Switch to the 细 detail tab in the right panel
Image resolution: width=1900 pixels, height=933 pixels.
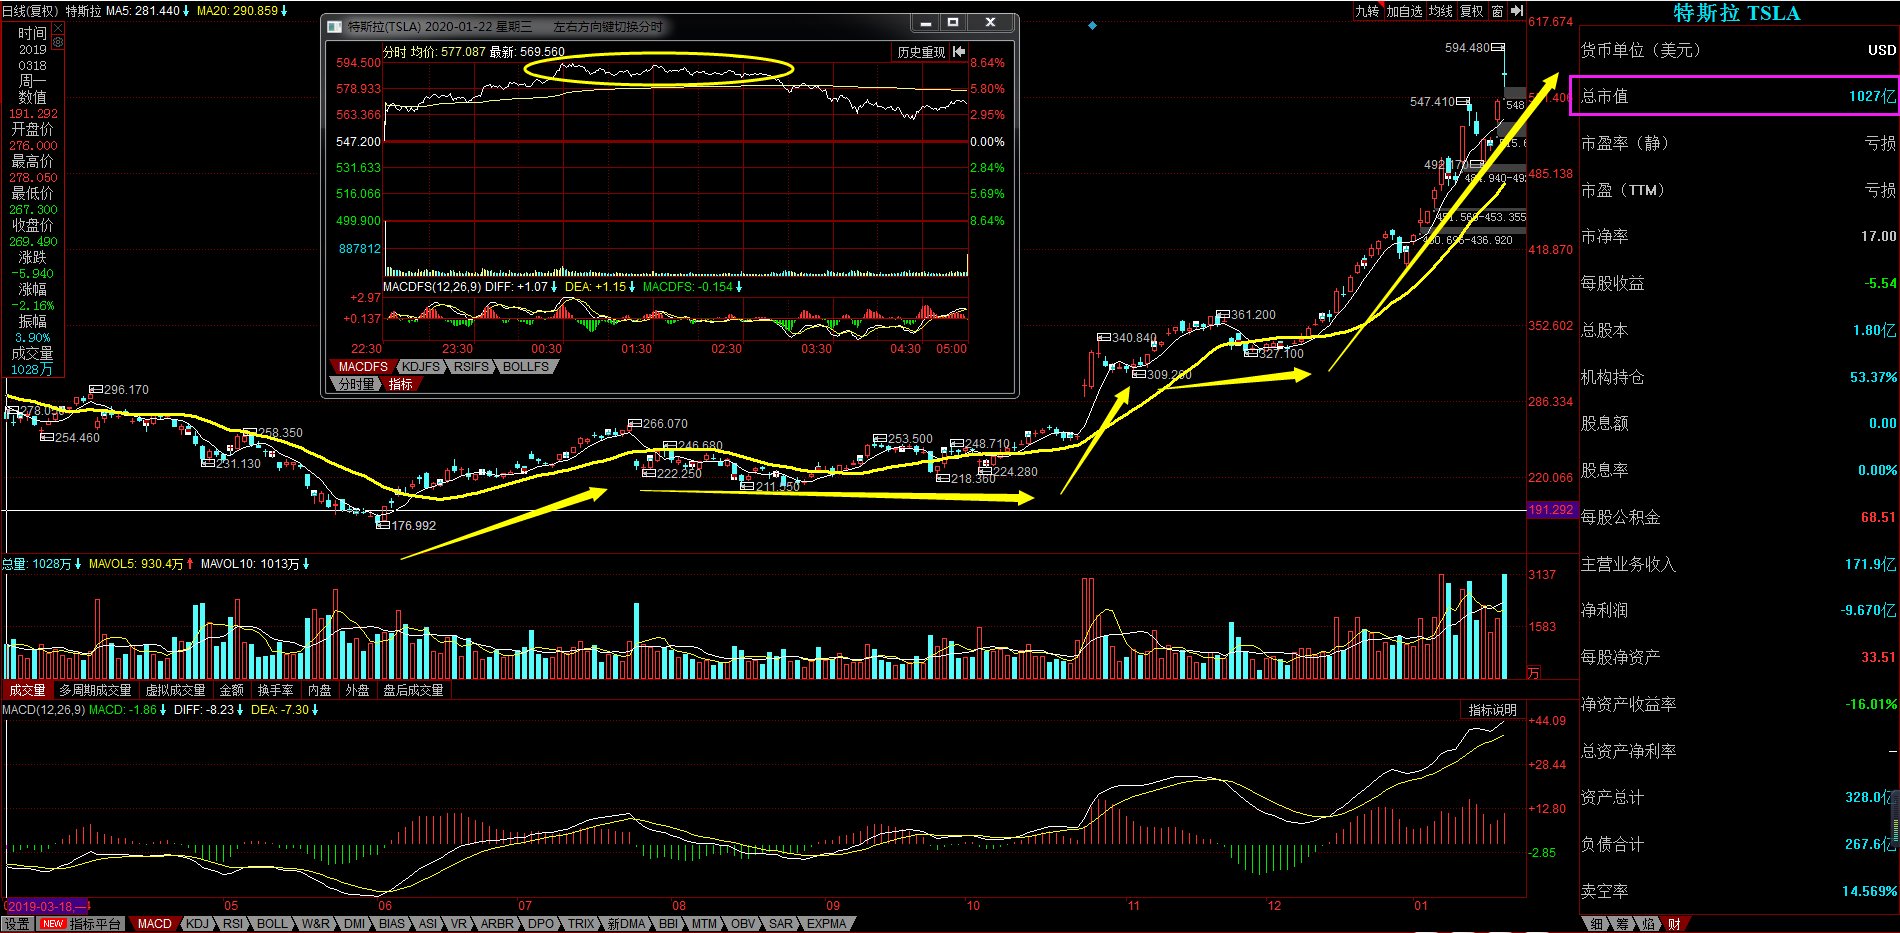pyautogui.click(x=1596, y=924)
